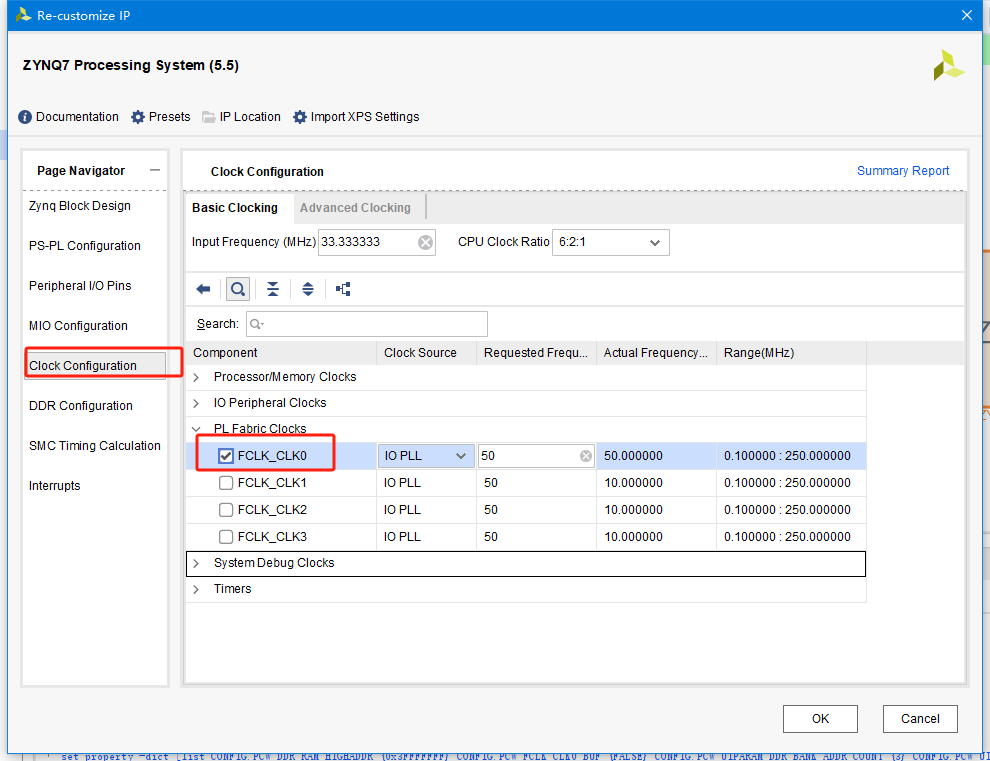Select FCLK_CLK1 clock source IO PLL cell
The height and width of the screenshot is (761, 990).
pos(426,483)
